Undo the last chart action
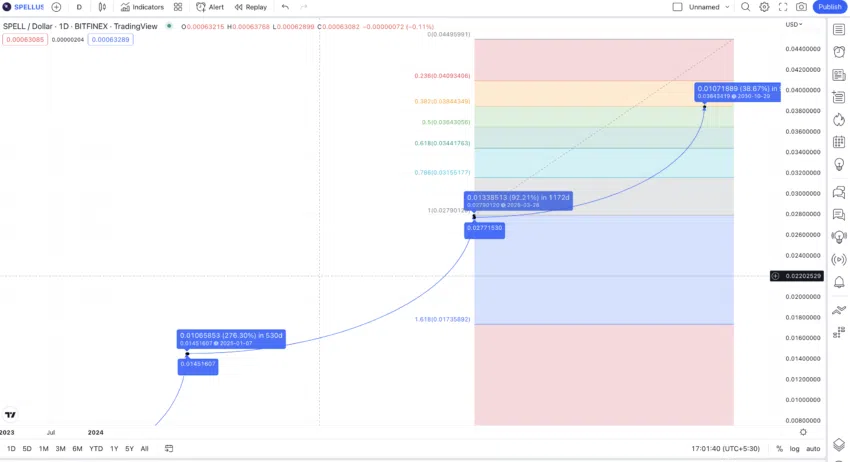This screenshot has height=462, width=850. click(x=285, y=7)
